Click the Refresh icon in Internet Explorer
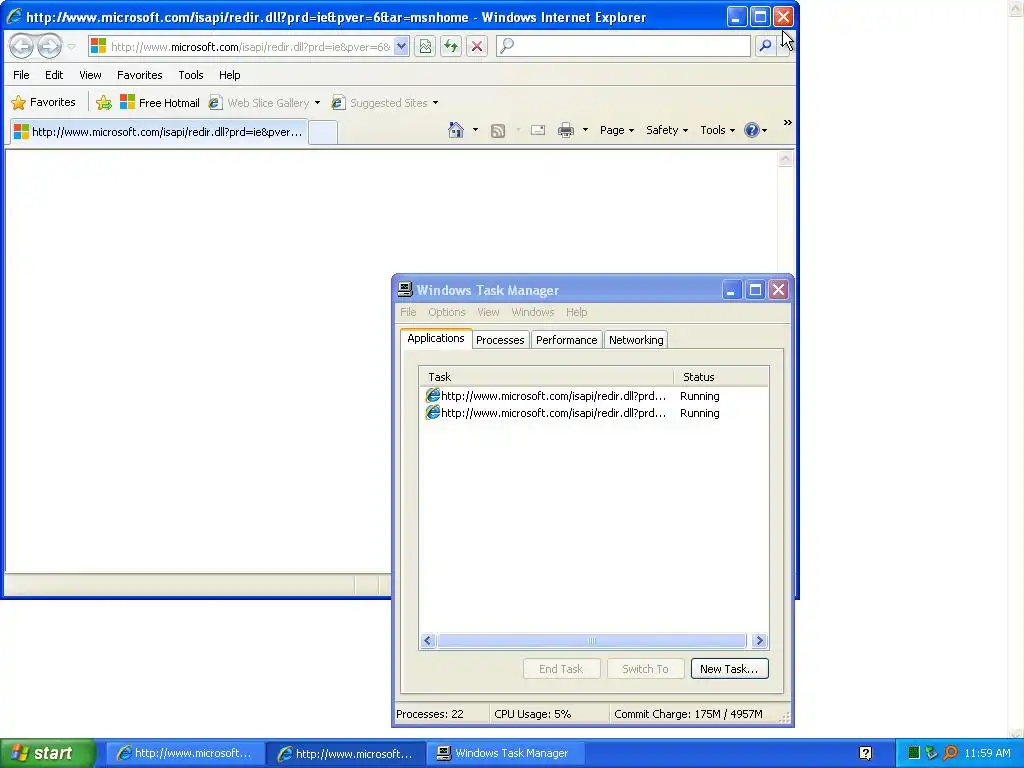This screenshot has height=768, width=1024. pos(451,46)
